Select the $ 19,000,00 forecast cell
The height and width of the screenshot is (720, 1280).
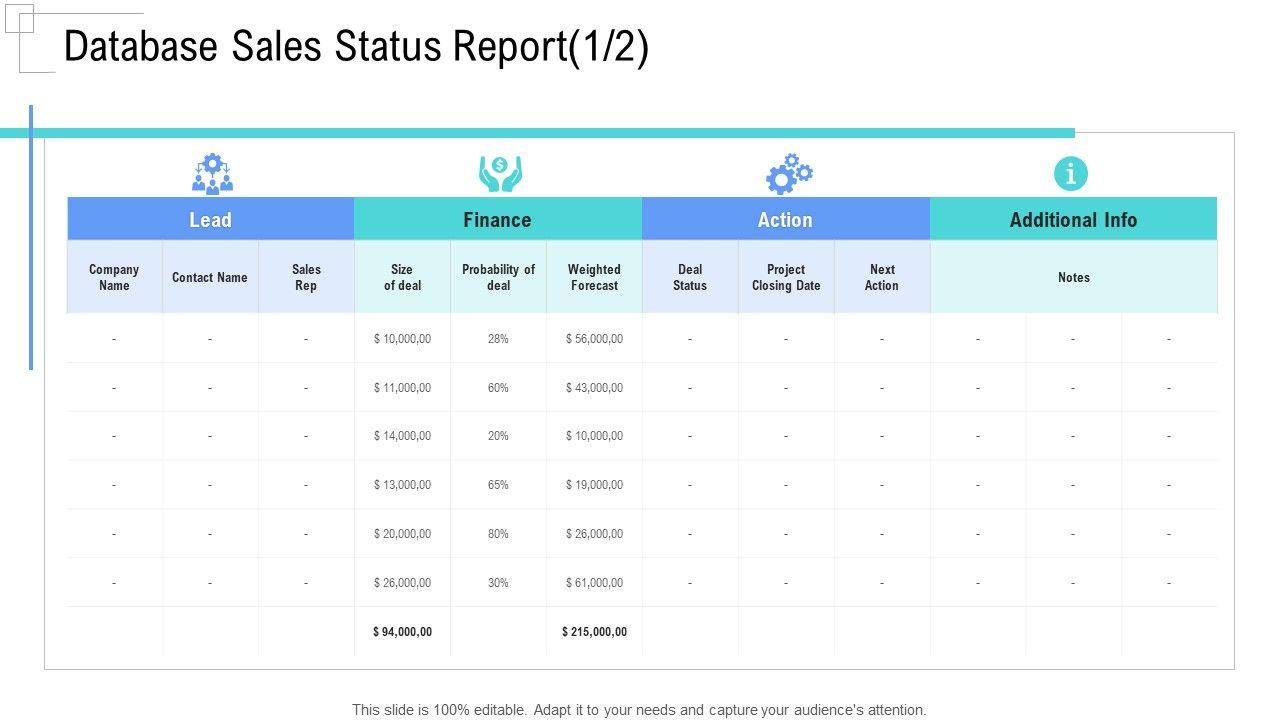coord(594,485)
